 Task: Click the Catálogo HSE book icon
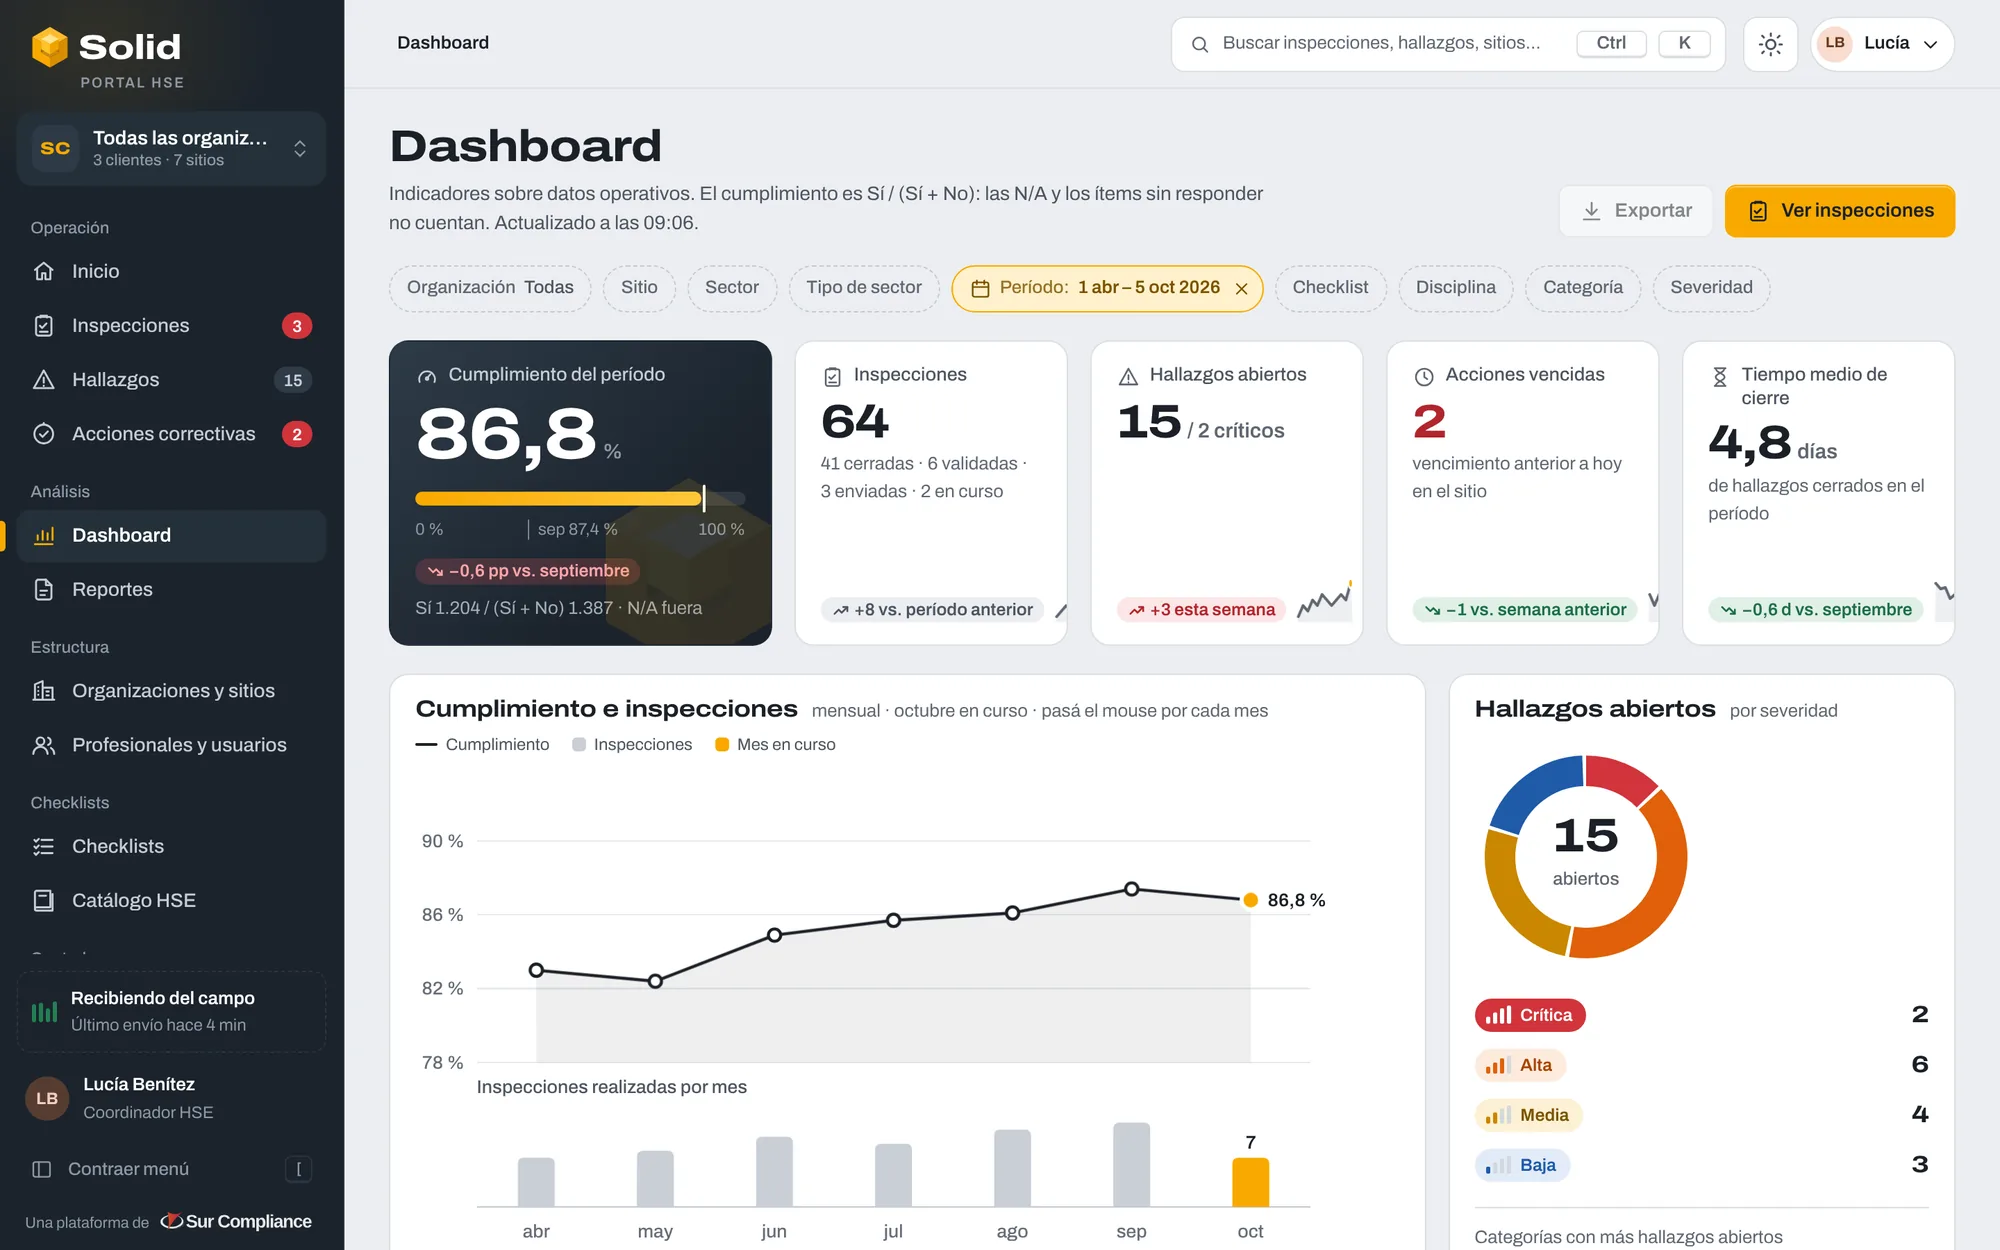(x=44, y=900)
